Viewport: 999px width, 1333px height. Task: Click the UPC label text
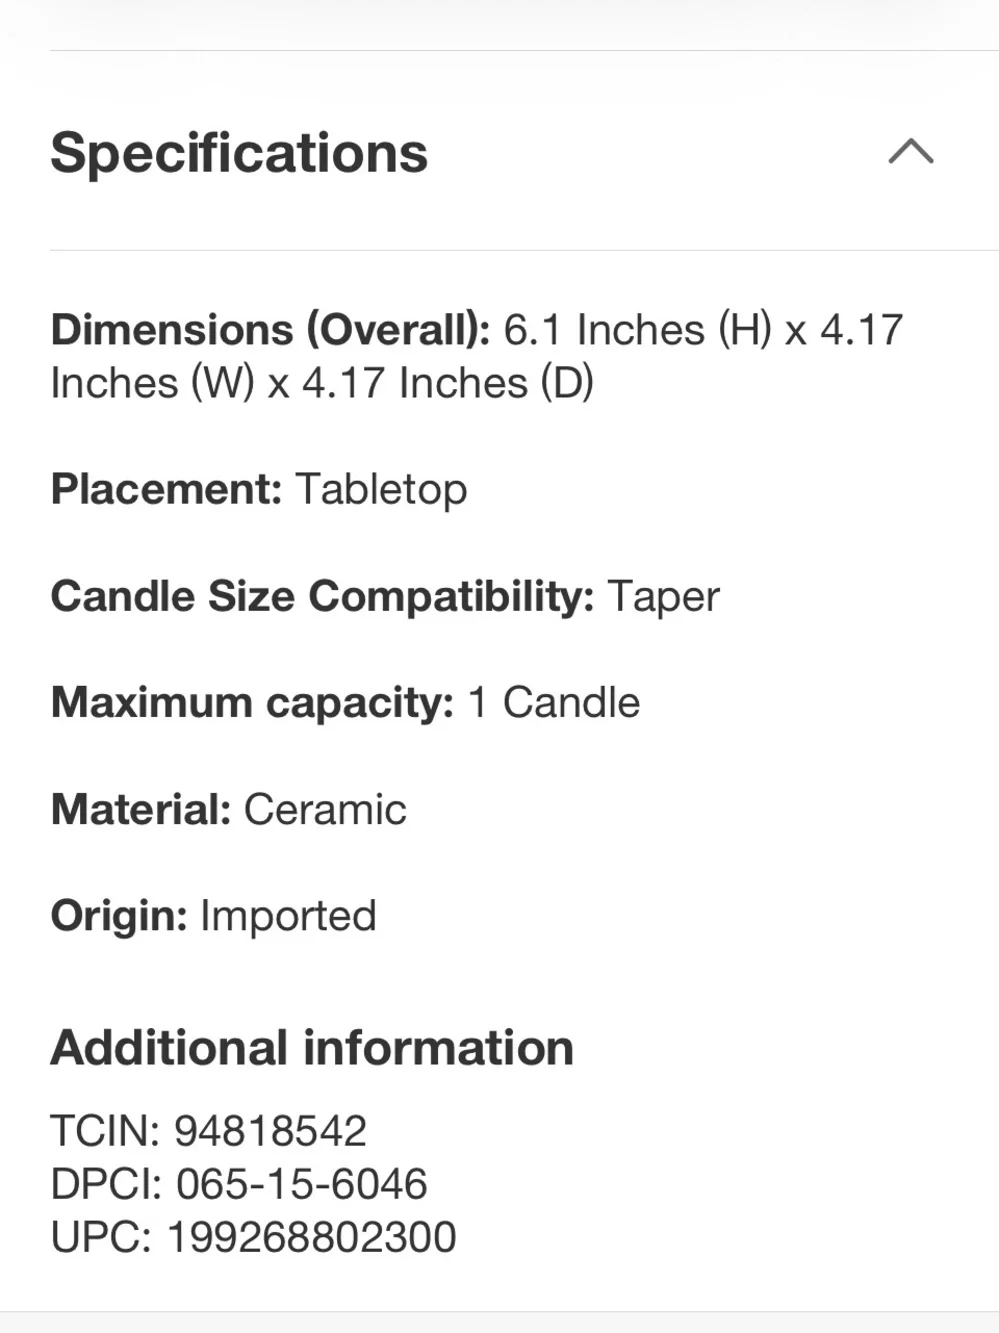101,1237
